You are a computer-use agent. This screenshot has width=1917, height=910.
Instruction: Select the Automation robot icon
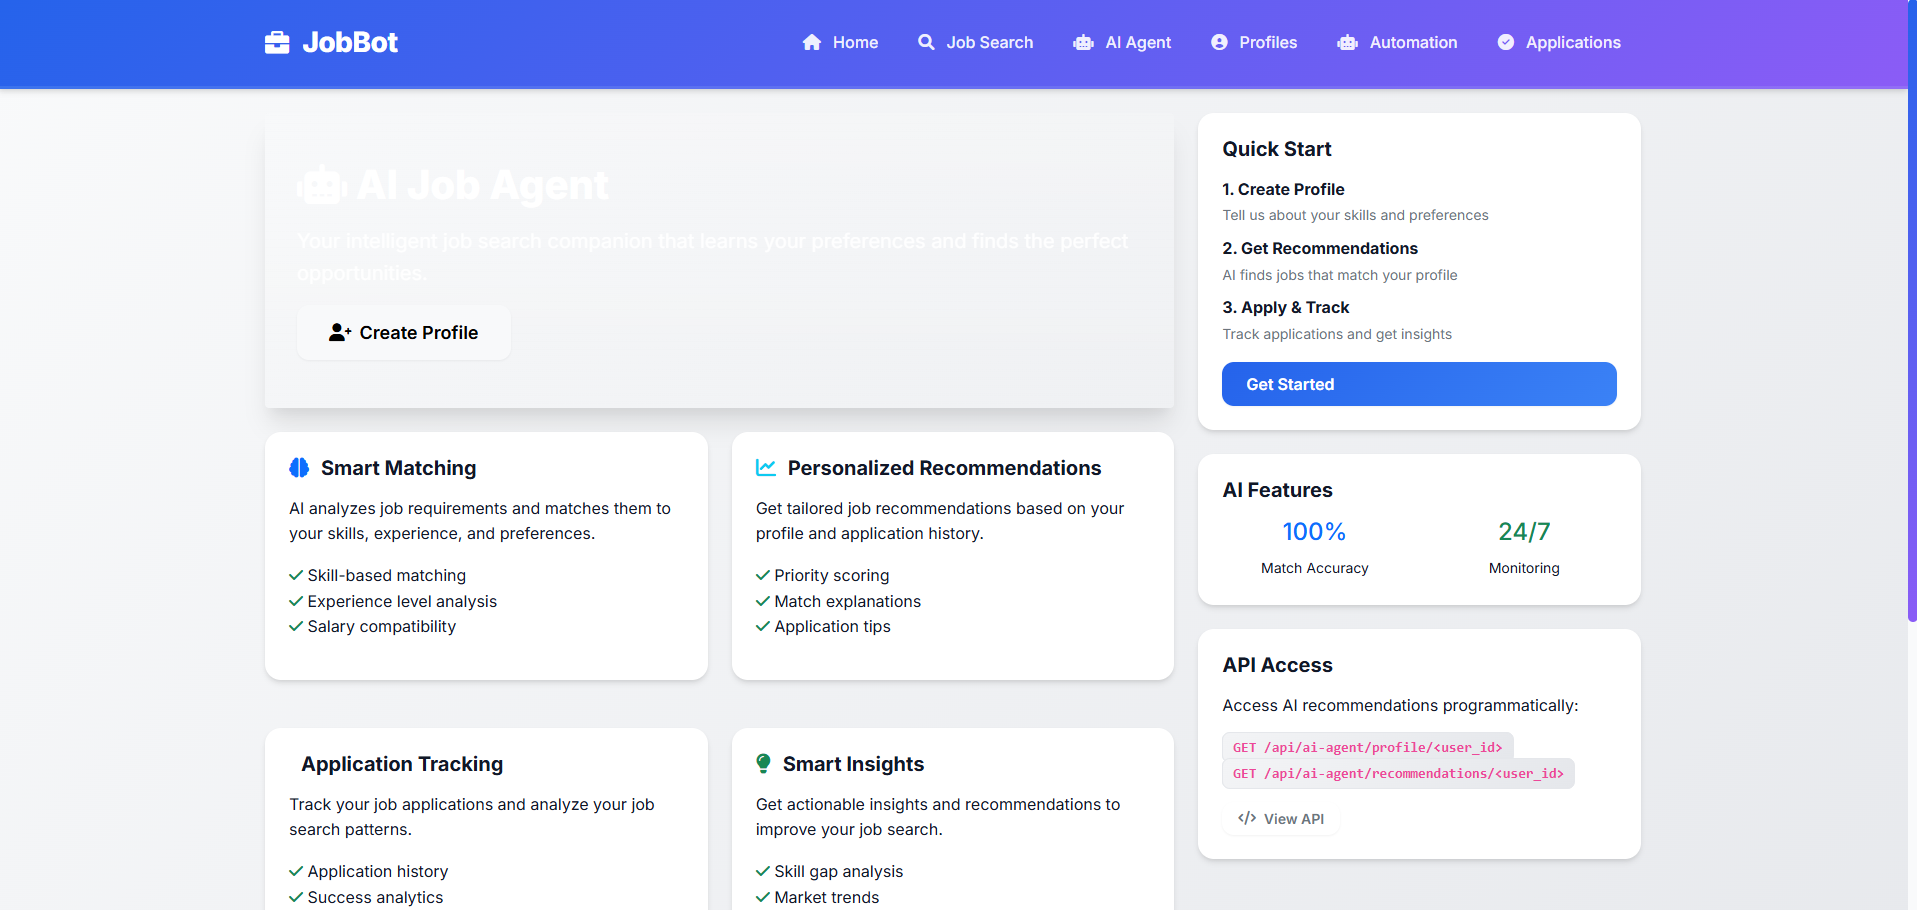[x=1347, y=42]
